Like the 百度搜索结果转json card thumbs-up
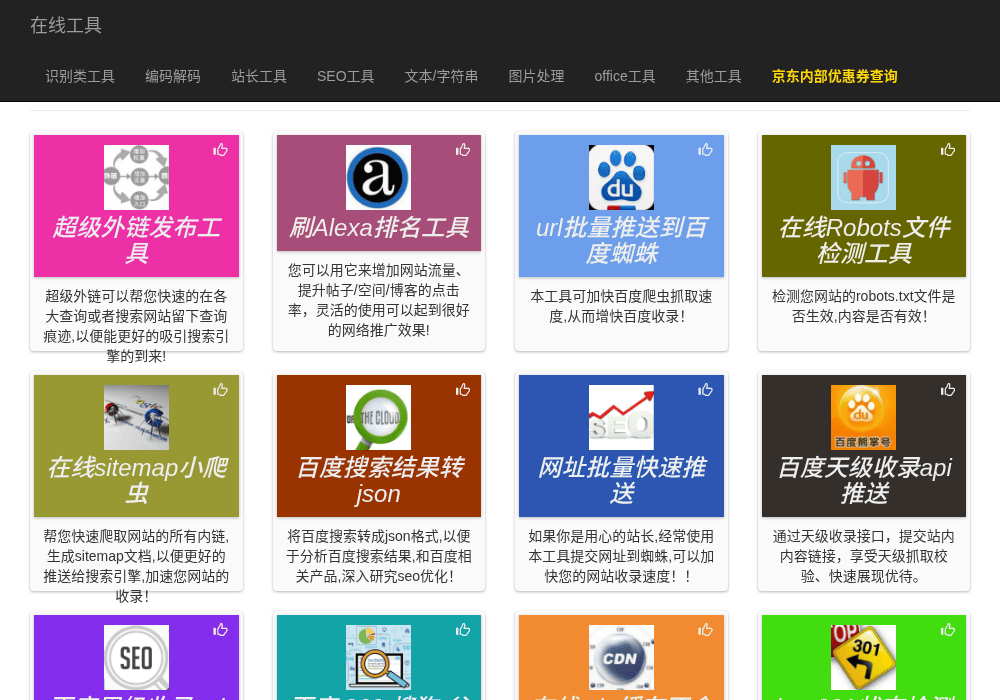This screenshot has width=1000, height=700. click(x=462, y=390)
